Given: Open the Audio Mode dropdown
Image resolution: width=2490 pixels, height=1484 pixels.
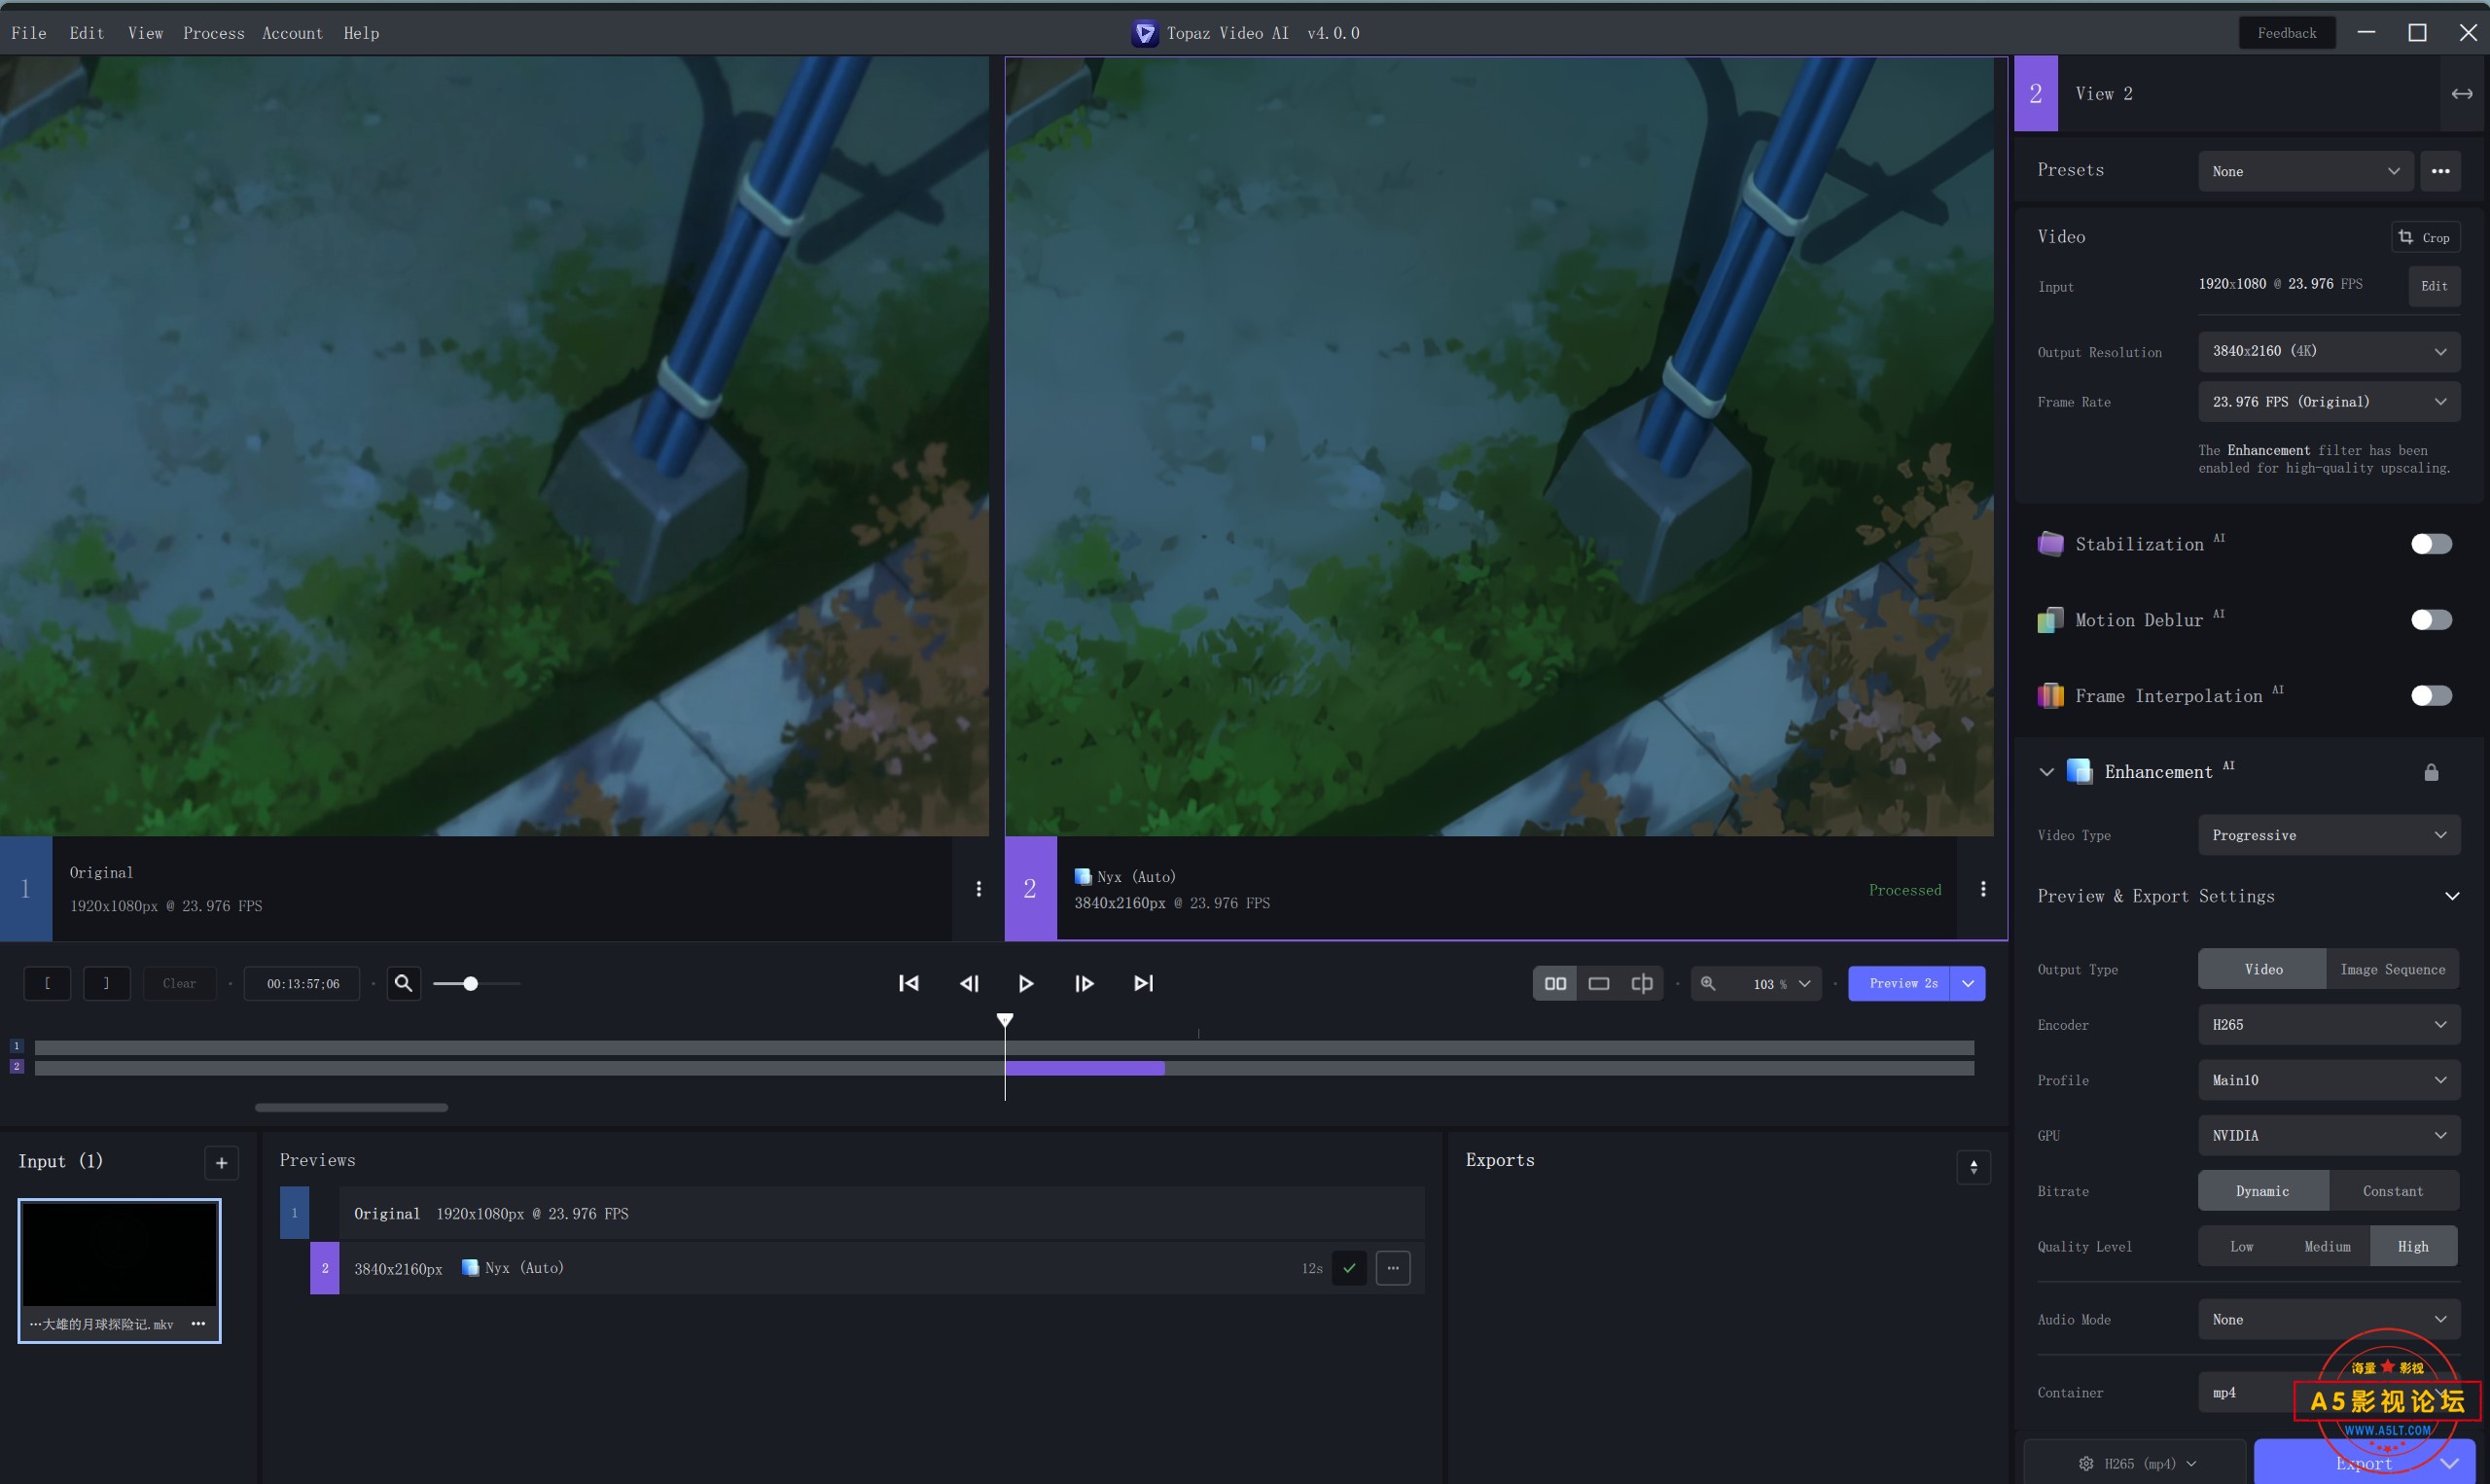Looking at the screenshot, I should click(x=2329, y=1319).
